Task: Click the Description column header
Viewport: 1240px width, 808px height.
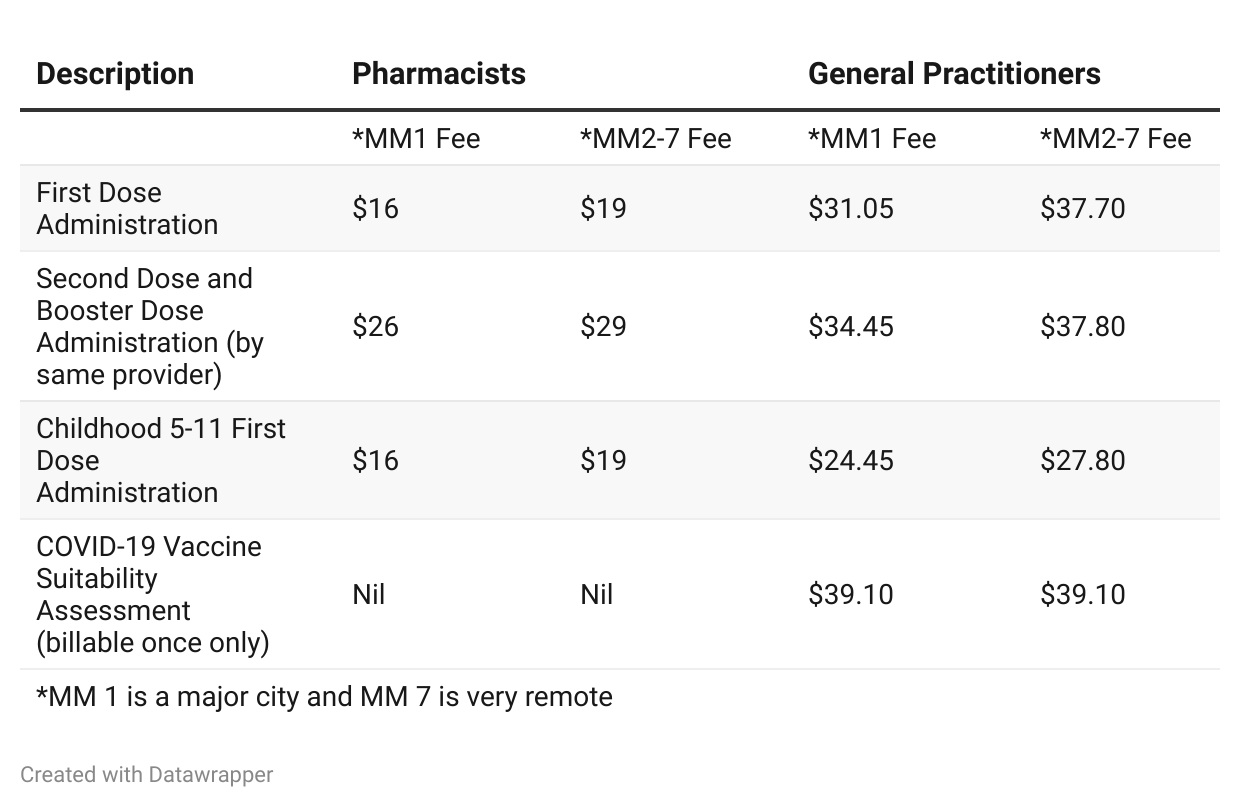Action: (x=115, y=74)
